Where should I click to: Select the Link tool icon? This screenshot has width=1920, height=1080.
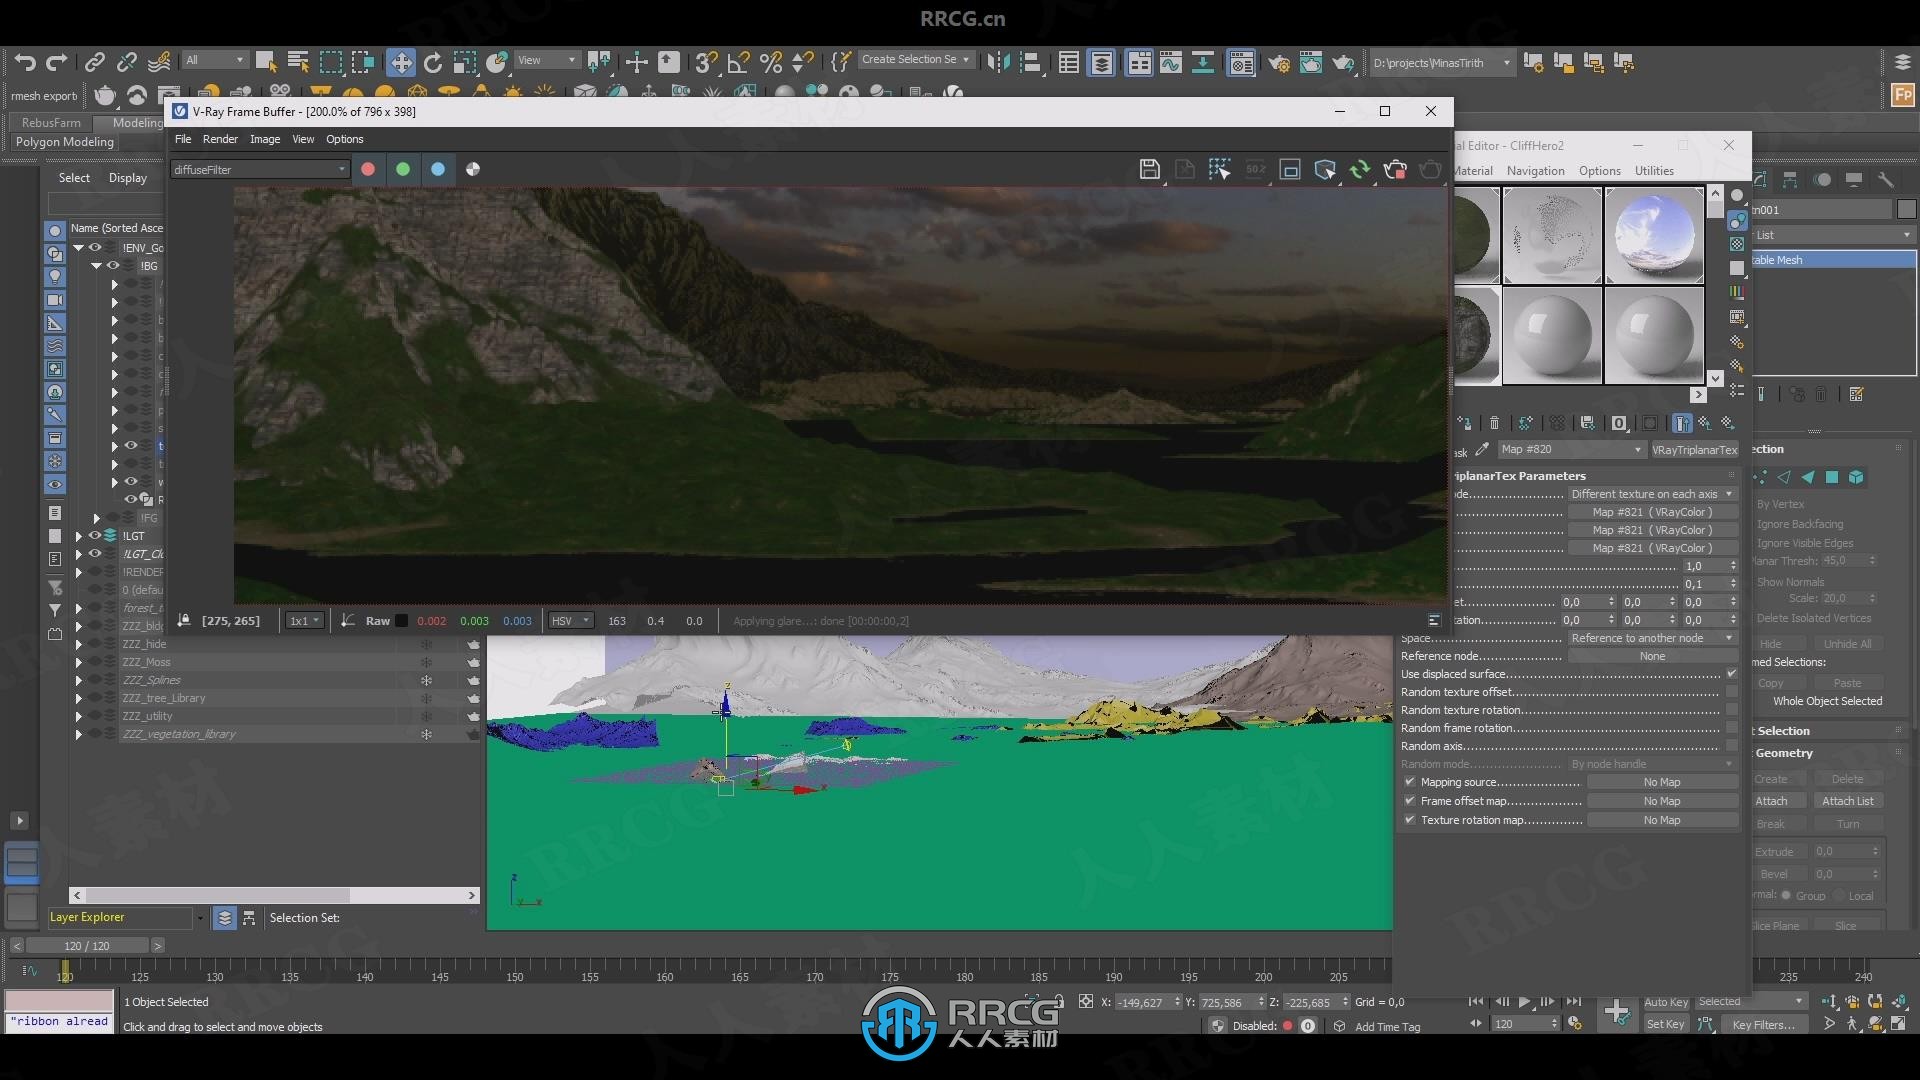point(94,62)
